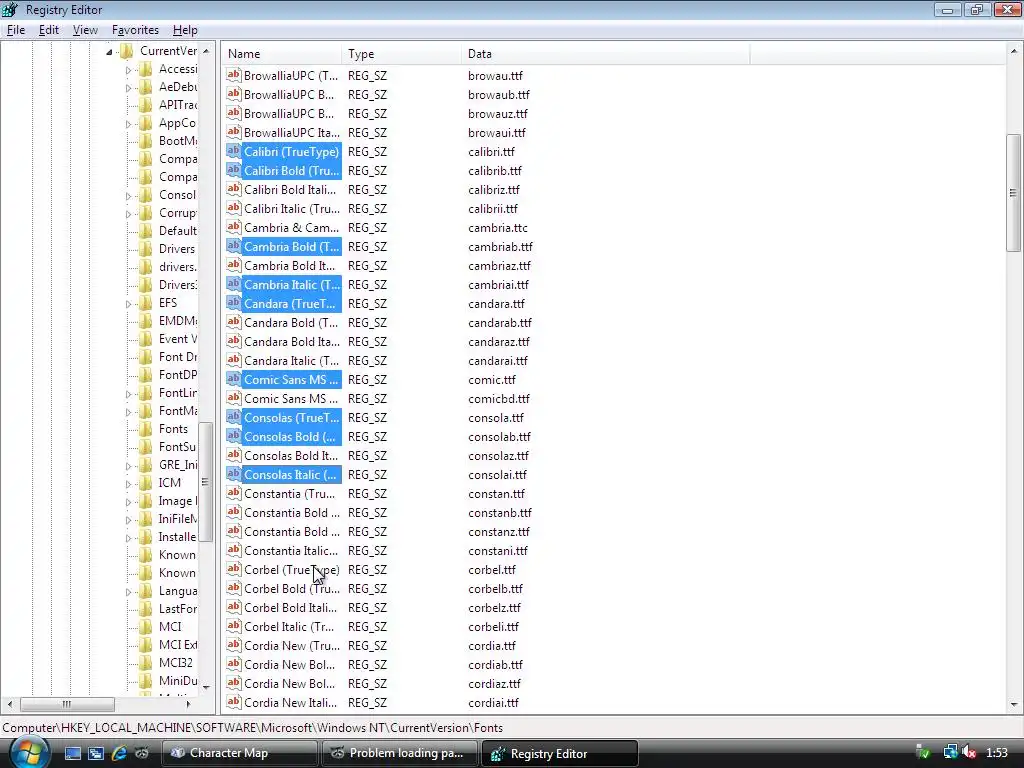This screenshot has width=1024, height=768.
Task: Select the Corbel (TrueType) registry value
Action: (291, 570)
